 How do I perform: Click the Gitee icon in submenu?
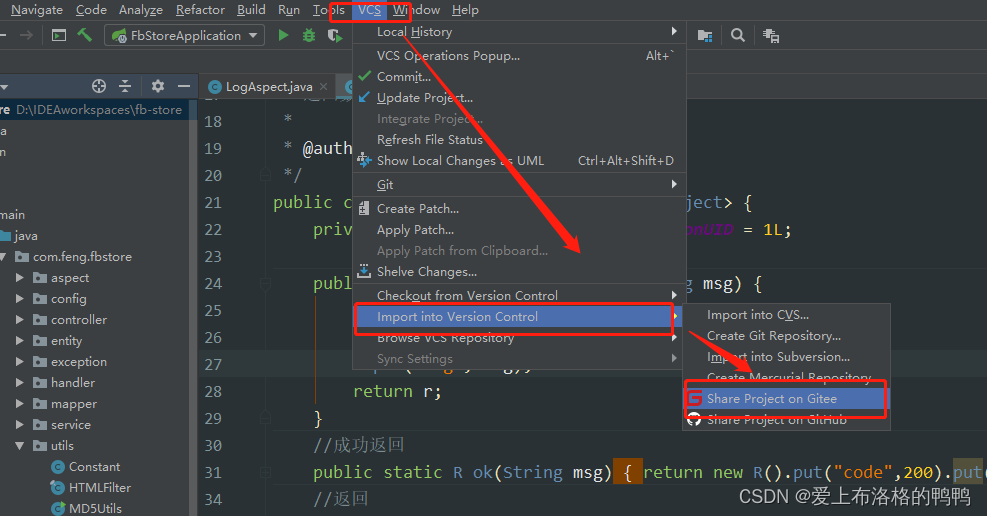pos(694,398)
